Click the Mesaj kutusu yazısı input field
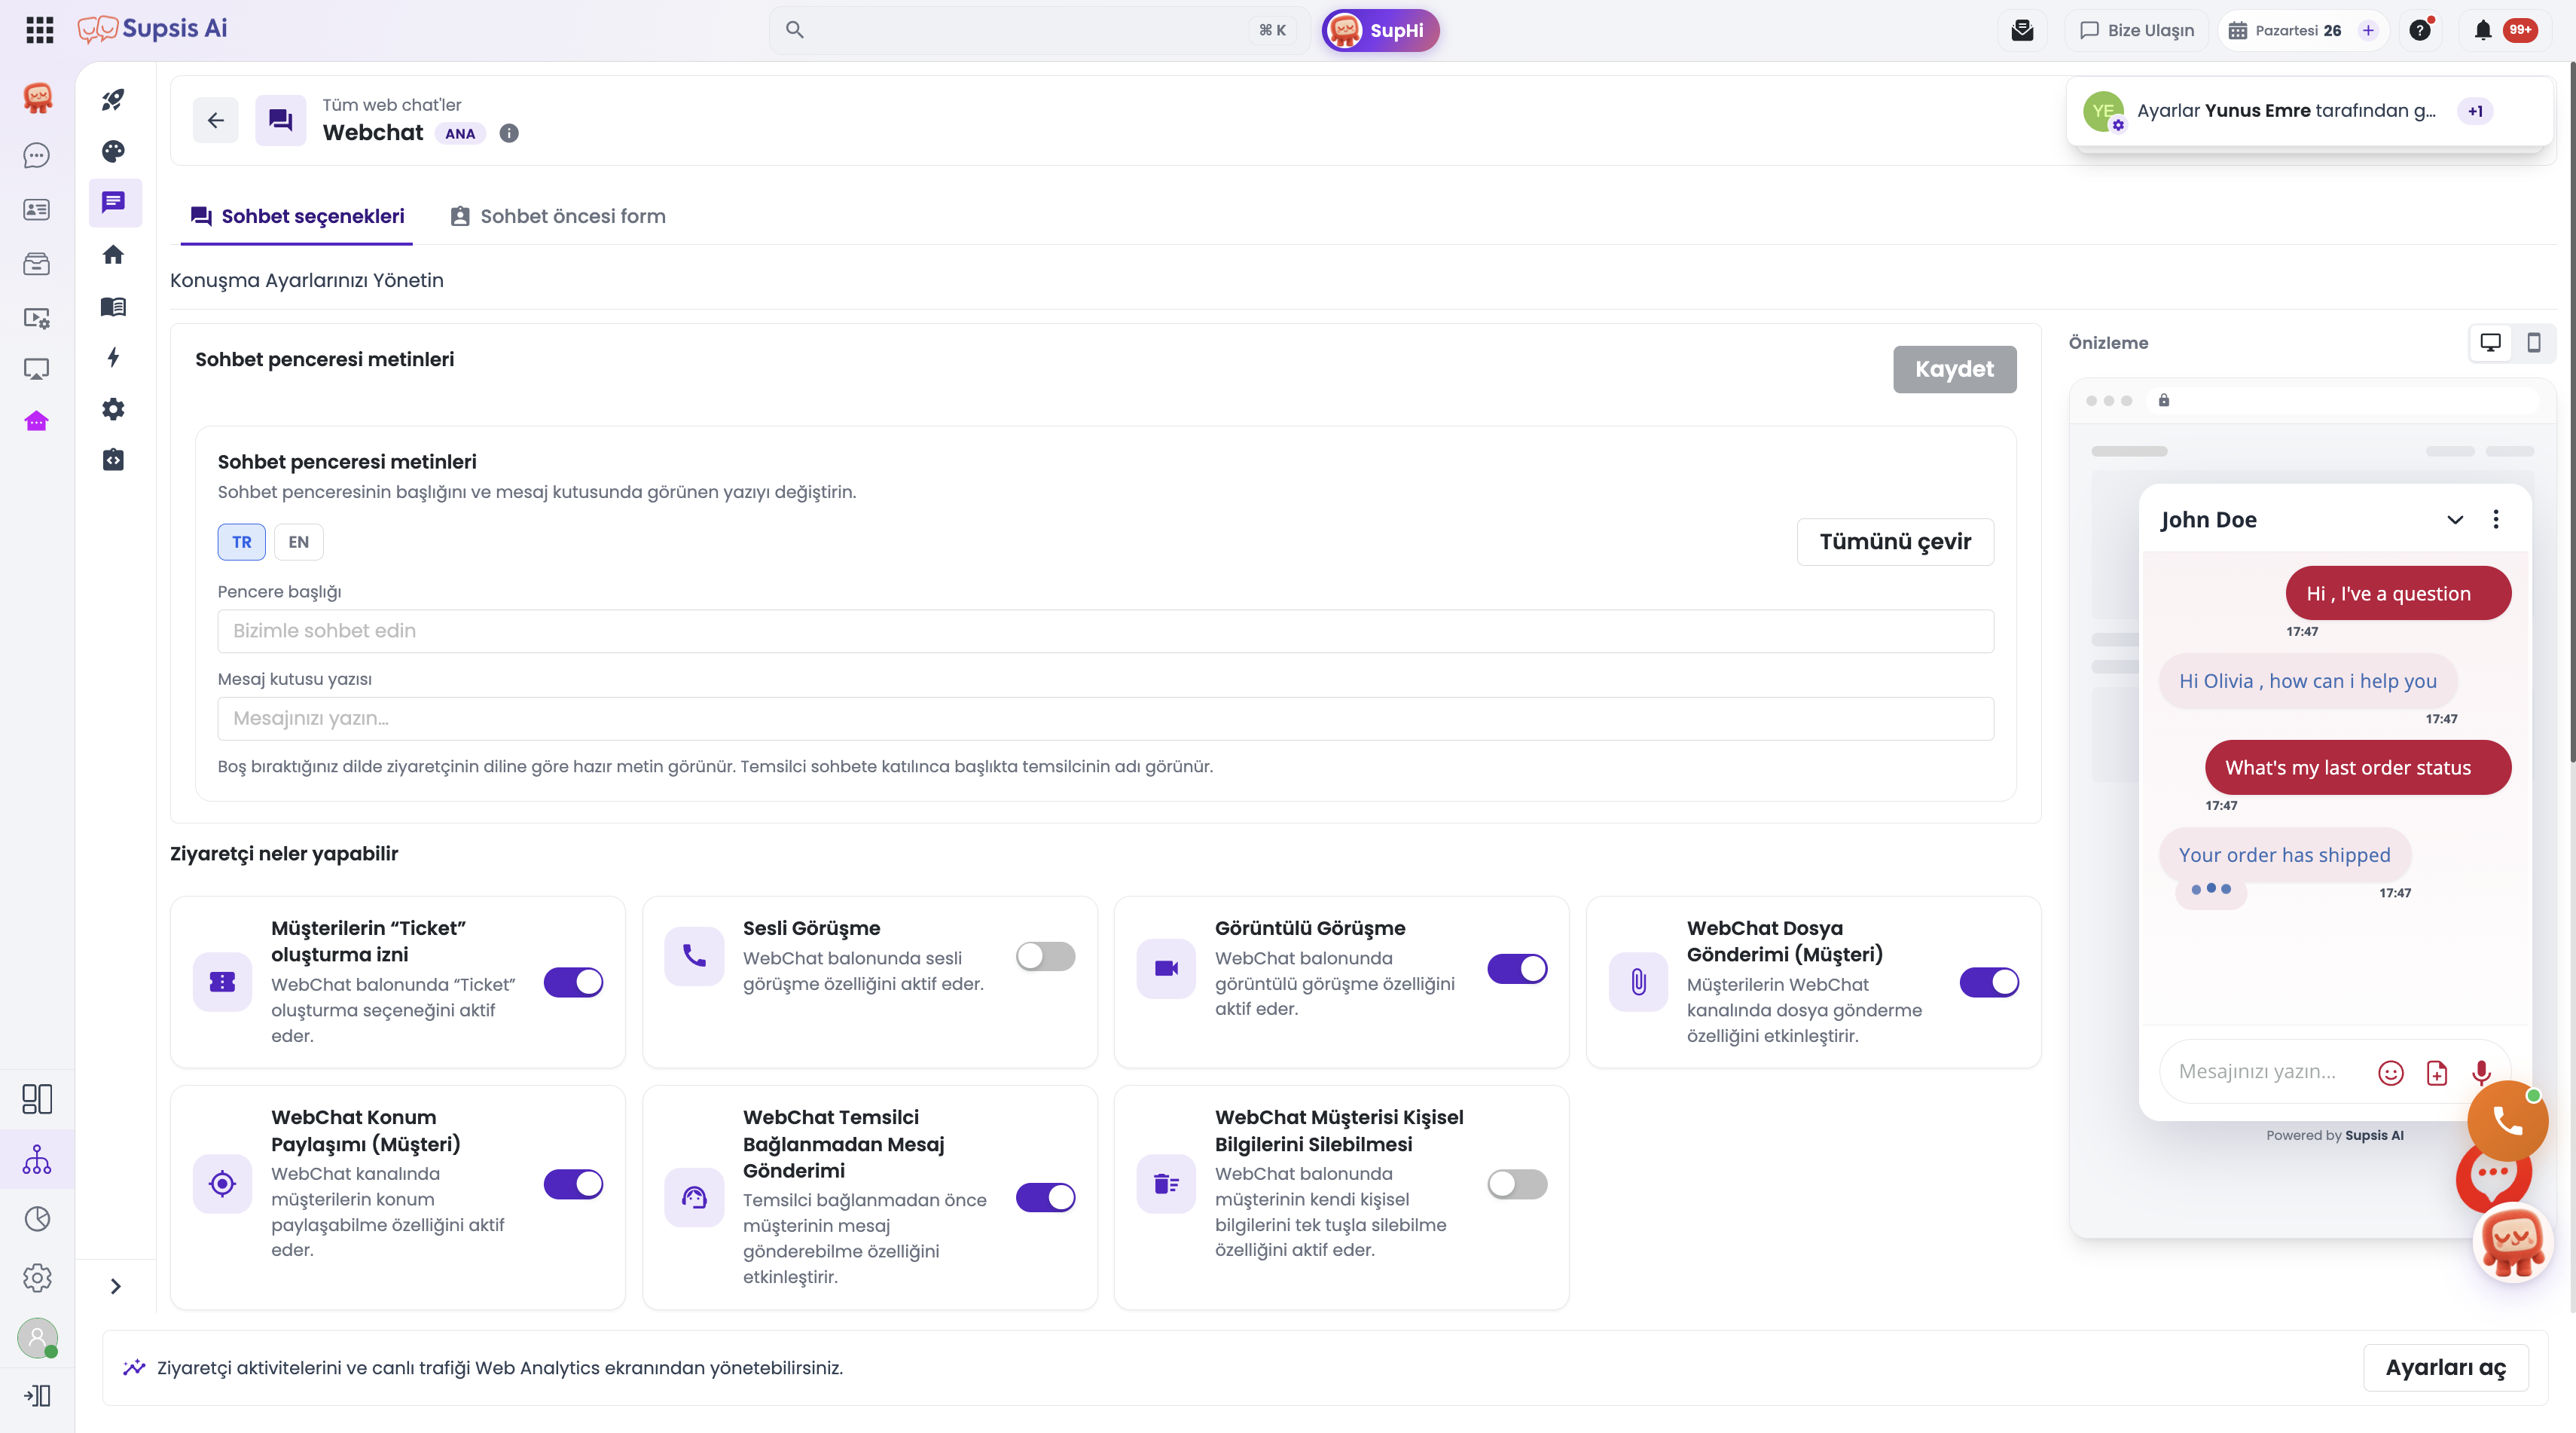This screenshot has height=1433, width=2576. [1106, 718]
